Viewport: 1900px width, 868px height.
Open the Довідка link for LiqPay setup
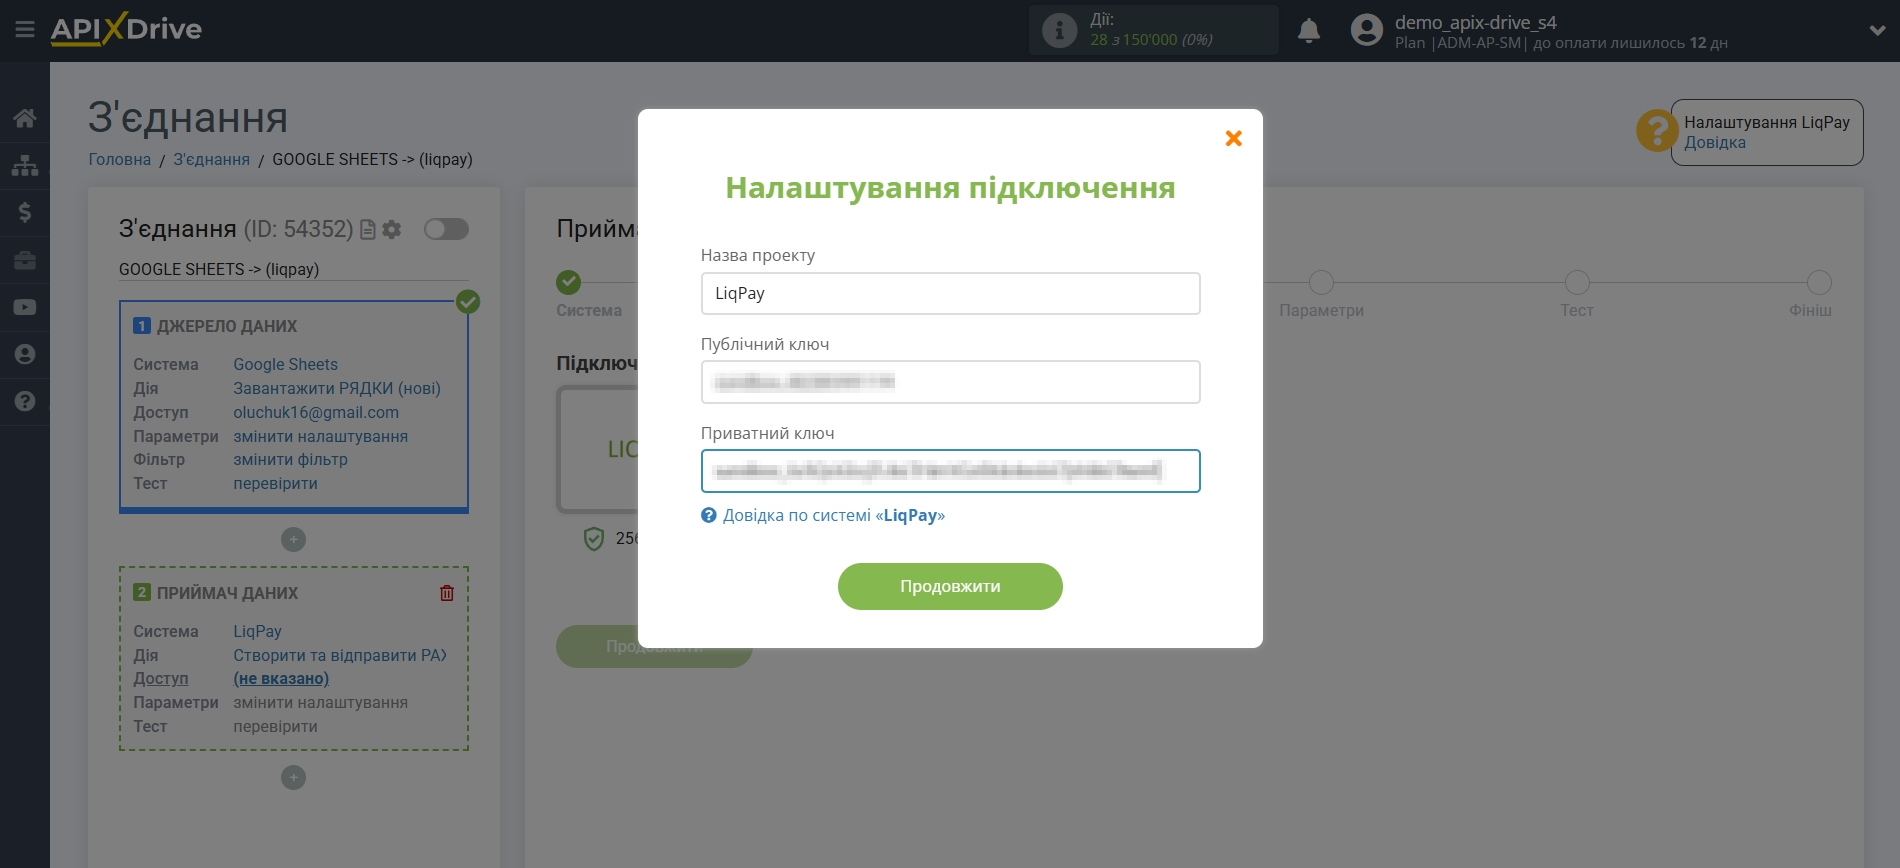[x=1714, y=142]
